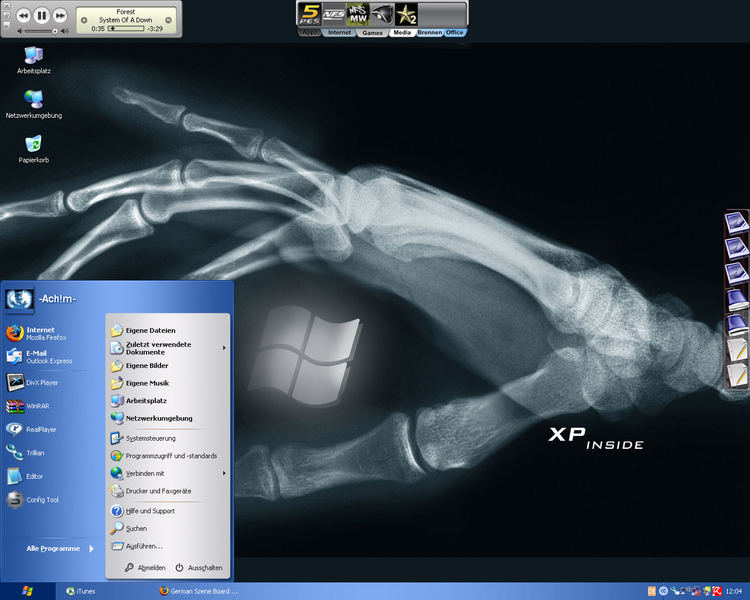Skip to the previous track in iTunes

point(23,16)
